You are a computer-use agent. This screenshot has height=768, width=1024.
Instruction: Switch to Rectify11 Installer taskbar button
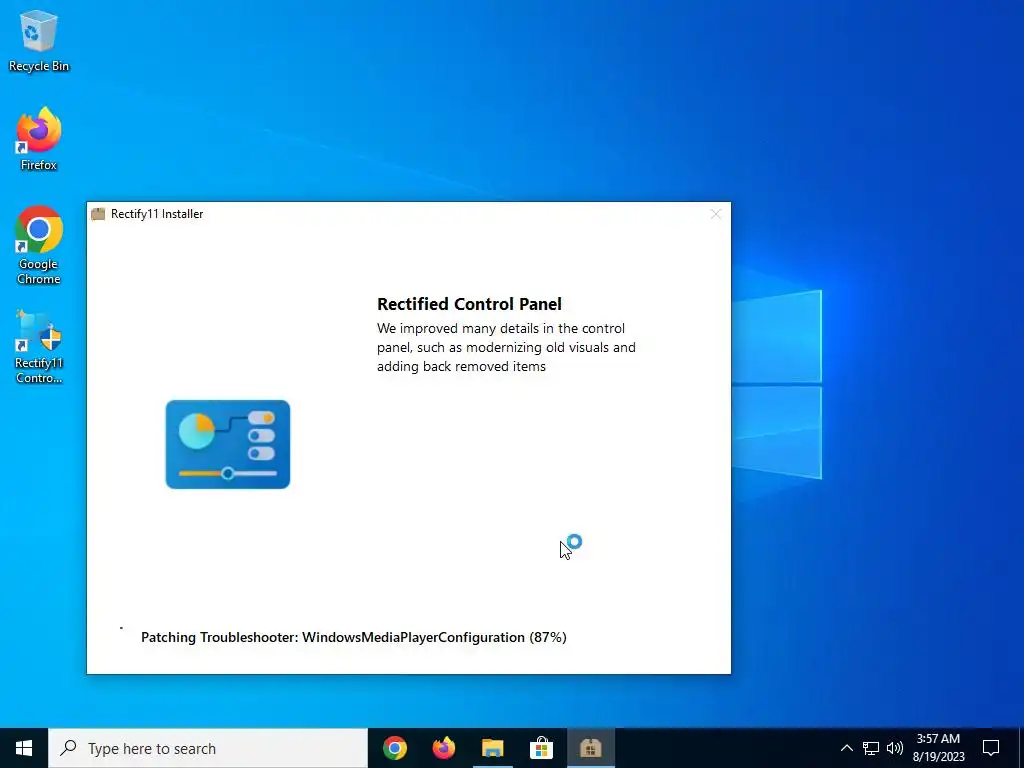(590, 748)
